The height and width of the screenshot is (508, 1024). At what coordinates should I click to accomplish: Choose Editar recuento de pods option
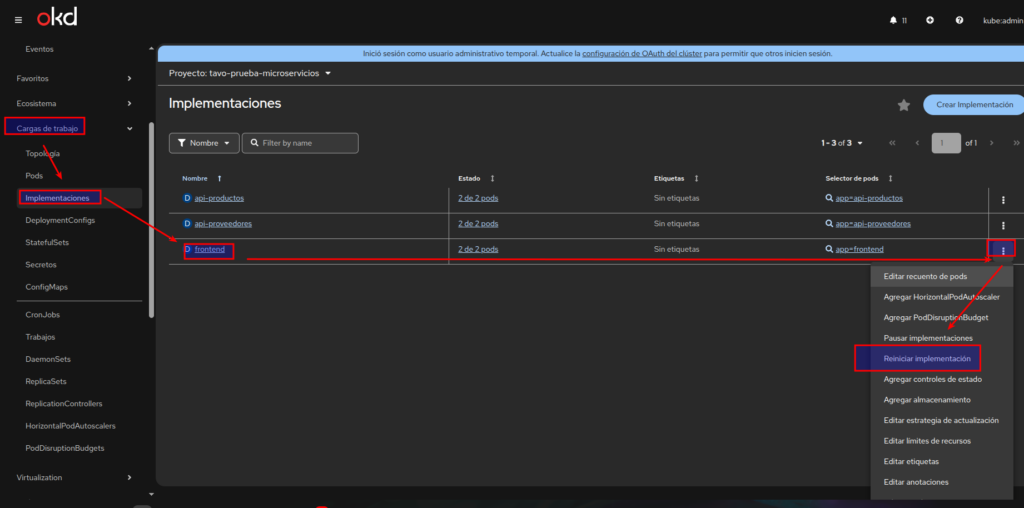tap(925, 276)
